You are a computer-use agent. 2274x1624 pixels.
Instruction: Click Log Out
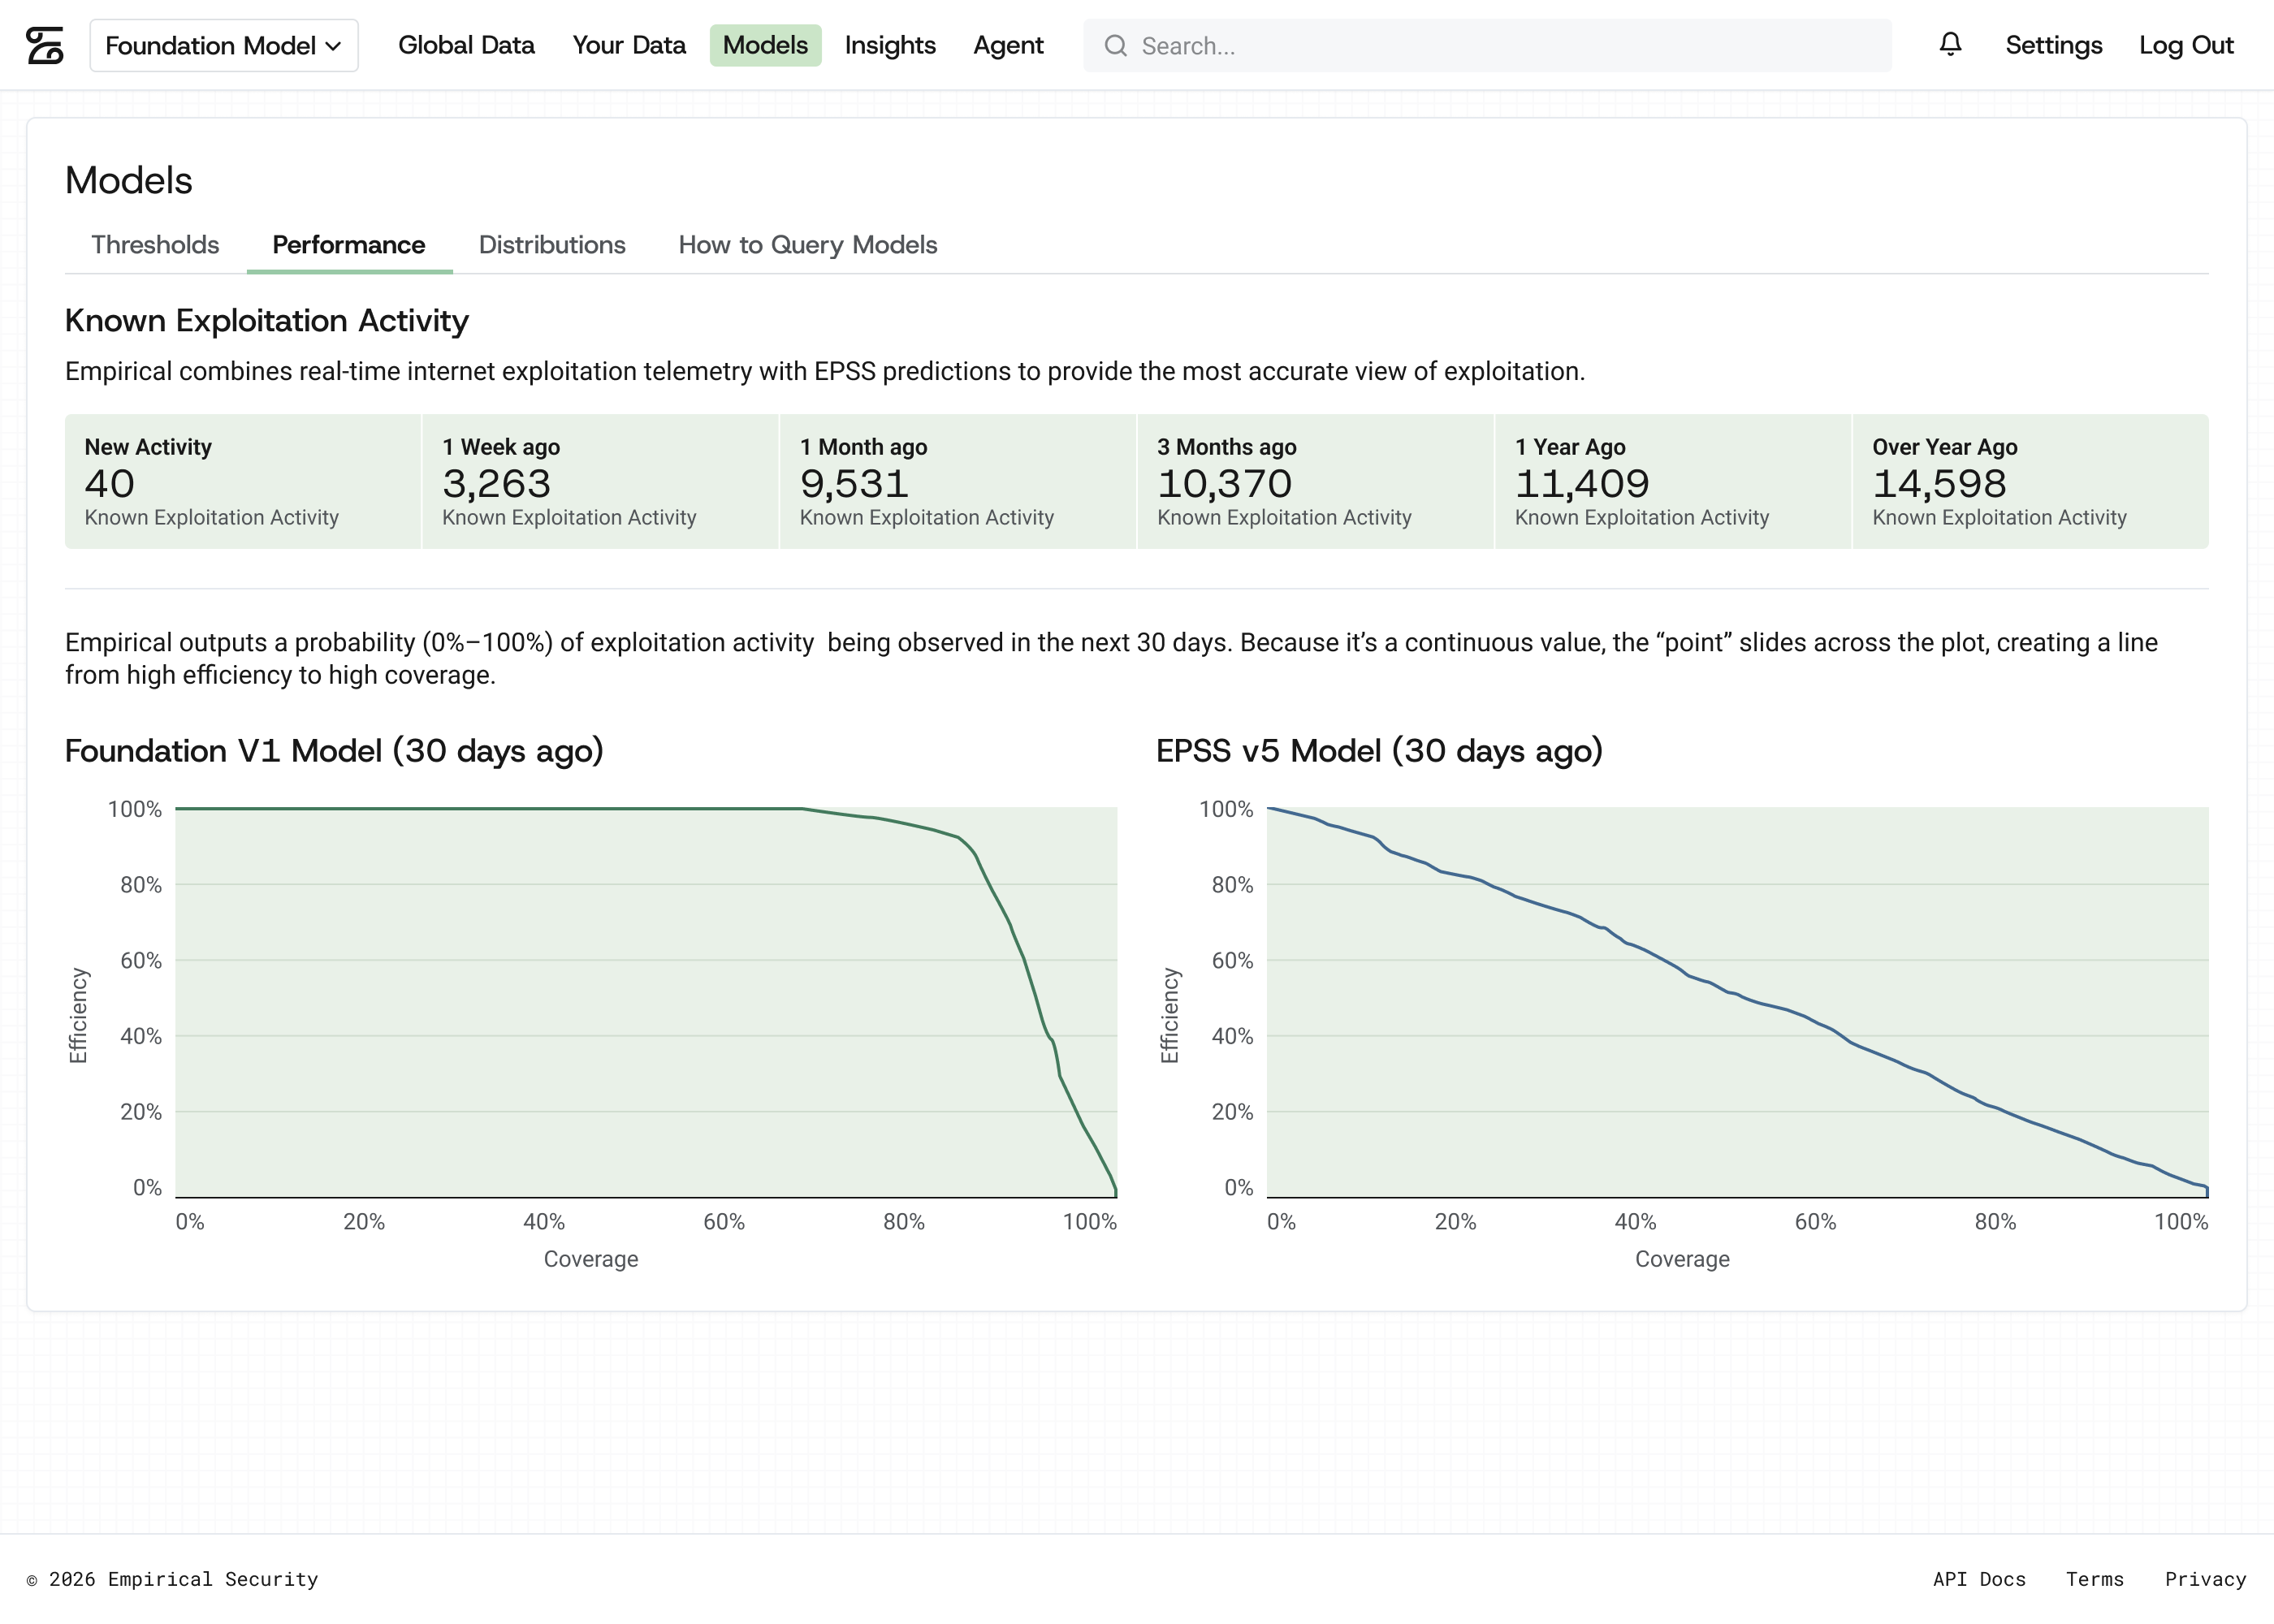(2186, 45)
